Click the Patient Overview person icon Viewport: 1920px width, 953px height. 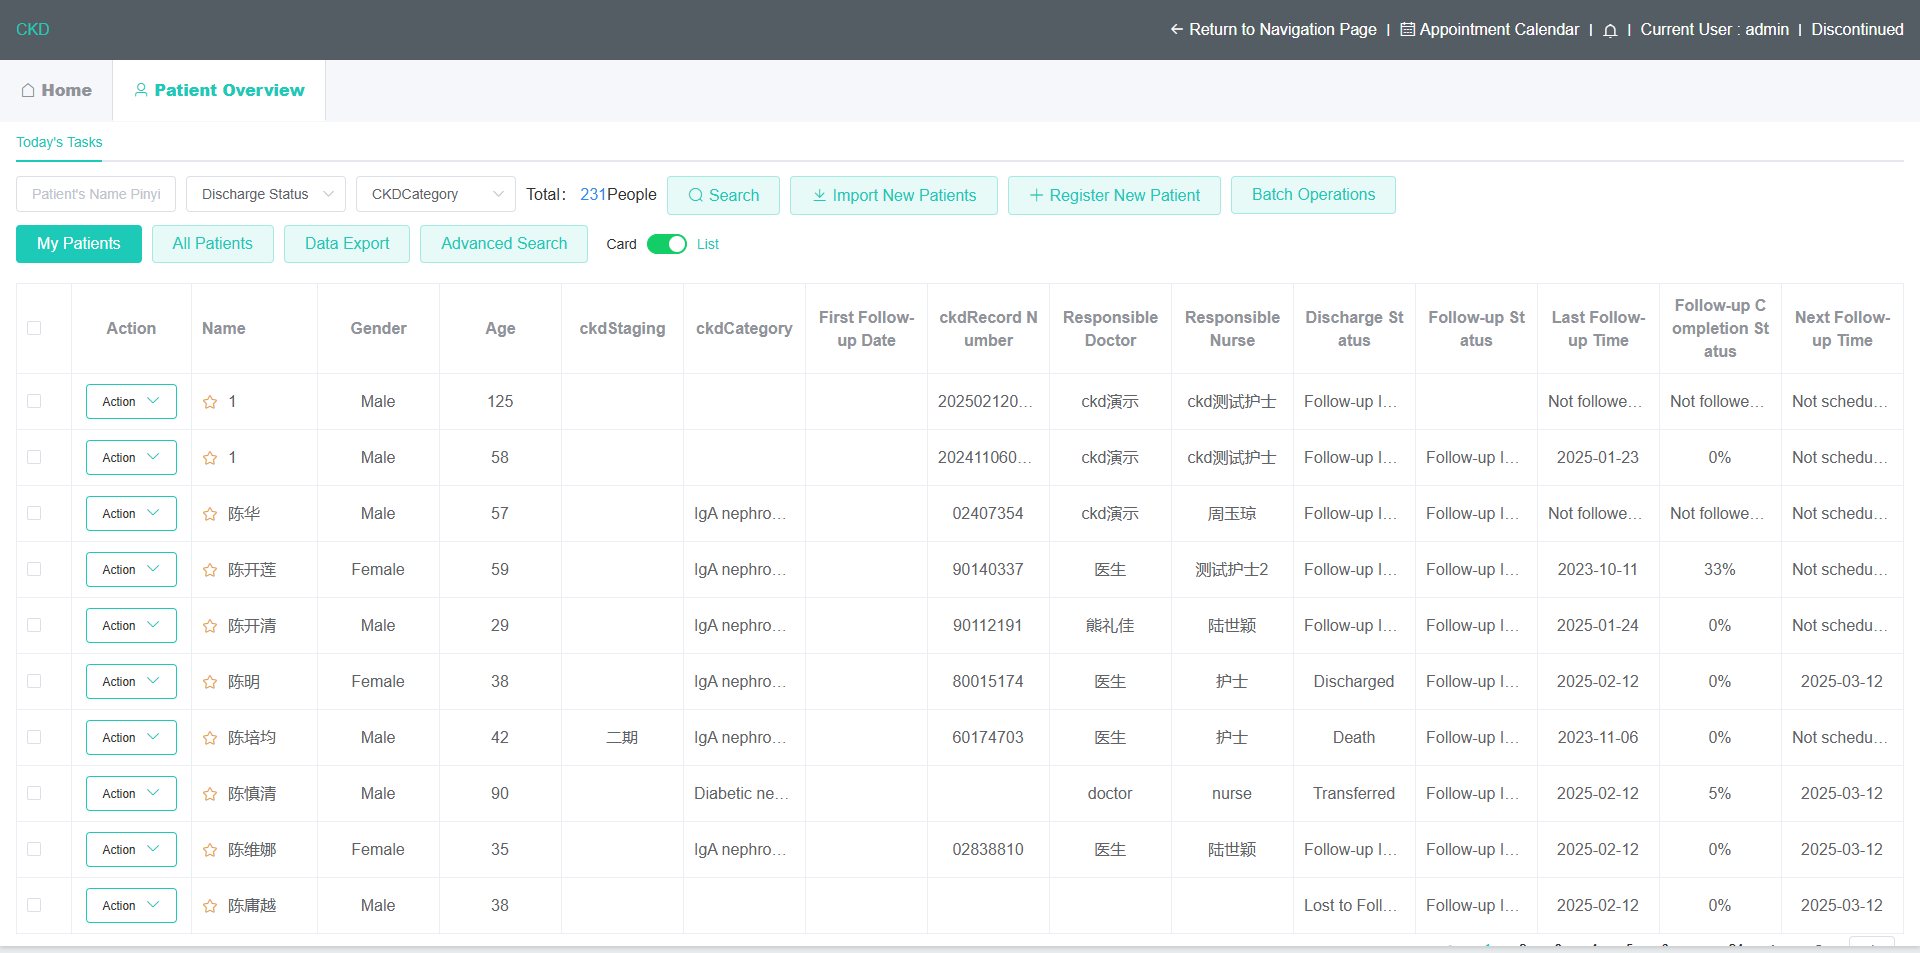(x=141, y=90)
